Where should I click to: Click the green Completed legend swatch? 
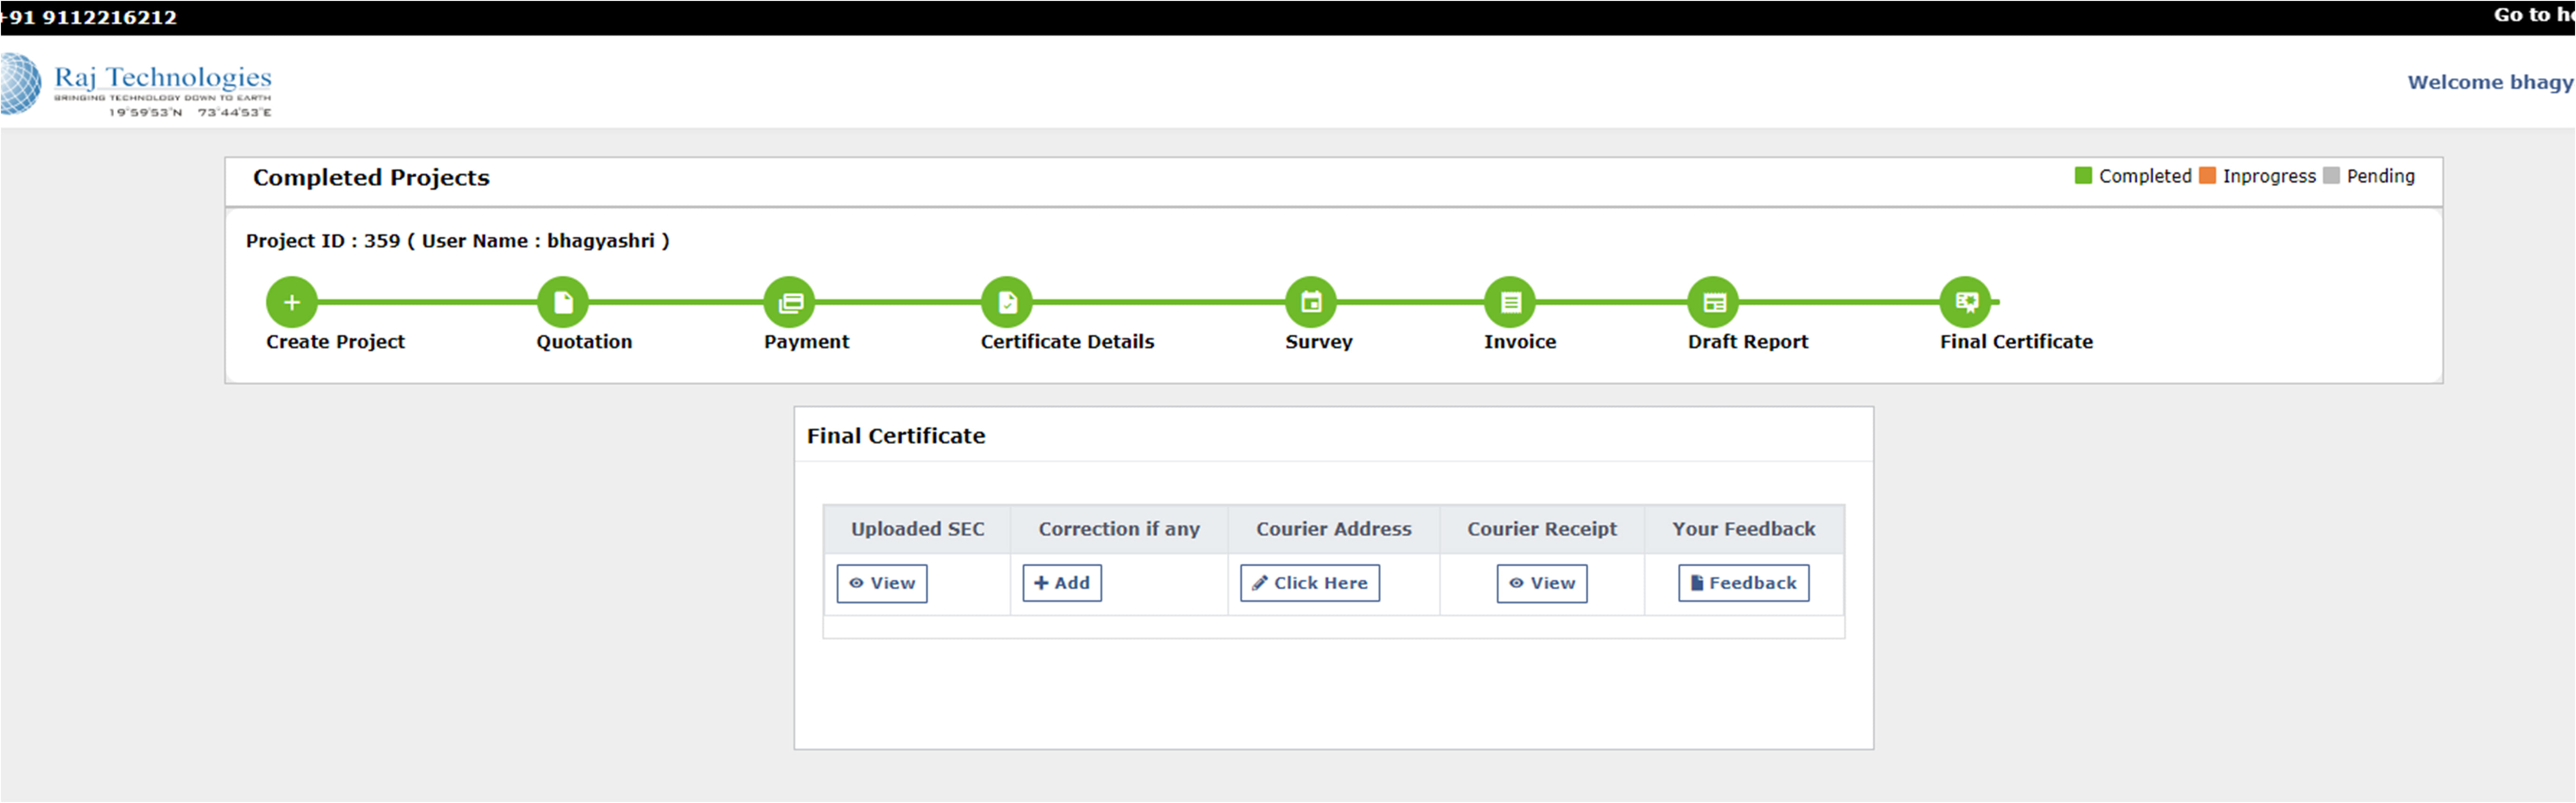pyautogui.click(x=2083, y=176)
